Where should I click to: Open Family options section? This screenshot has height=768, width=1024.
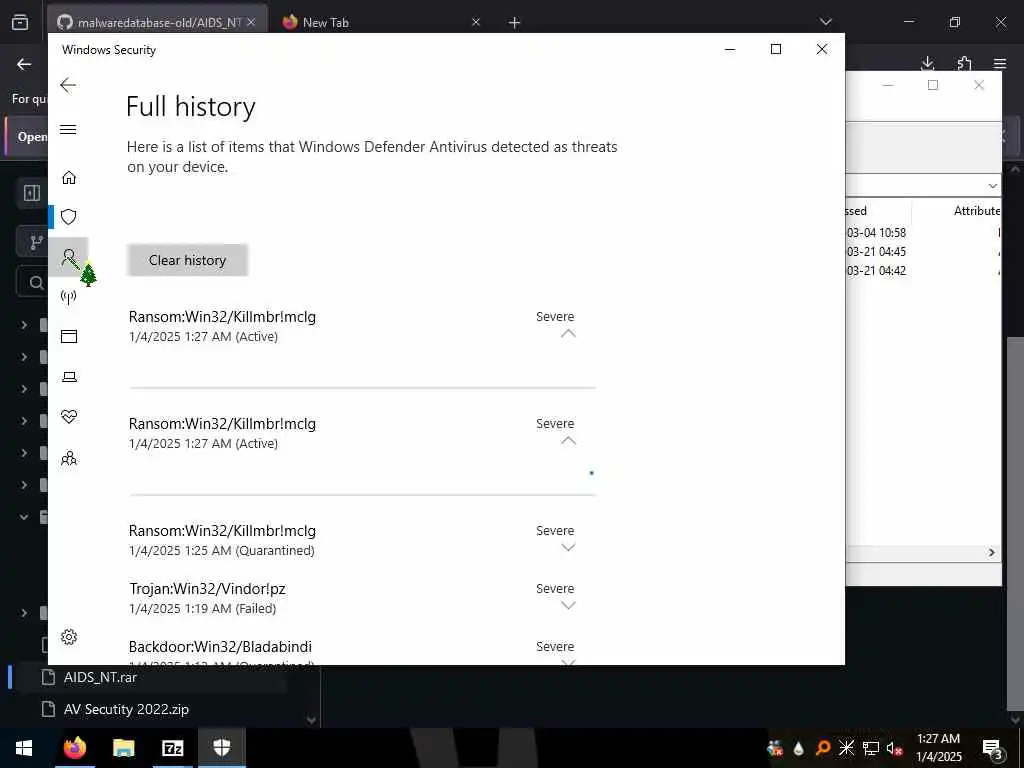click(x=69, y=458)
